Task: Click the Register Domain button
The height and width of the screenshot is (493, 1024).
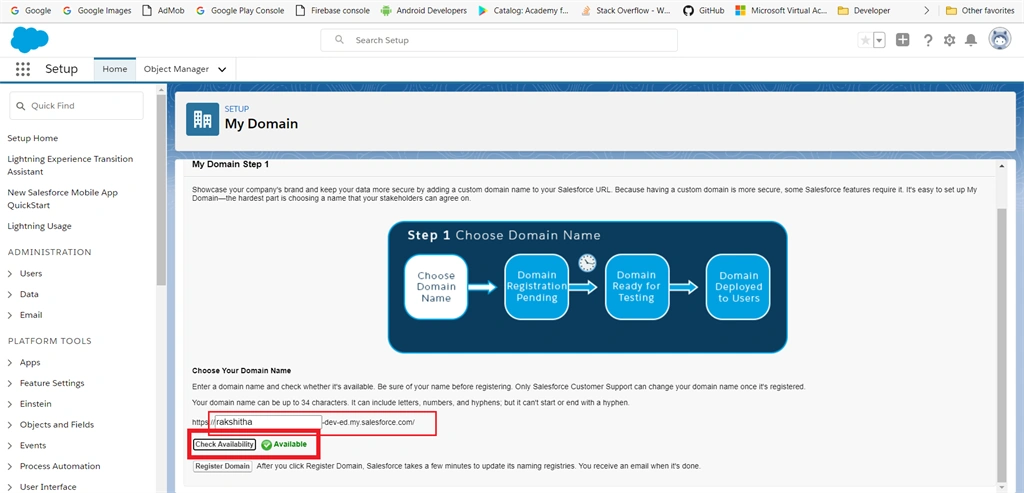Action: [x=223, y=466]
